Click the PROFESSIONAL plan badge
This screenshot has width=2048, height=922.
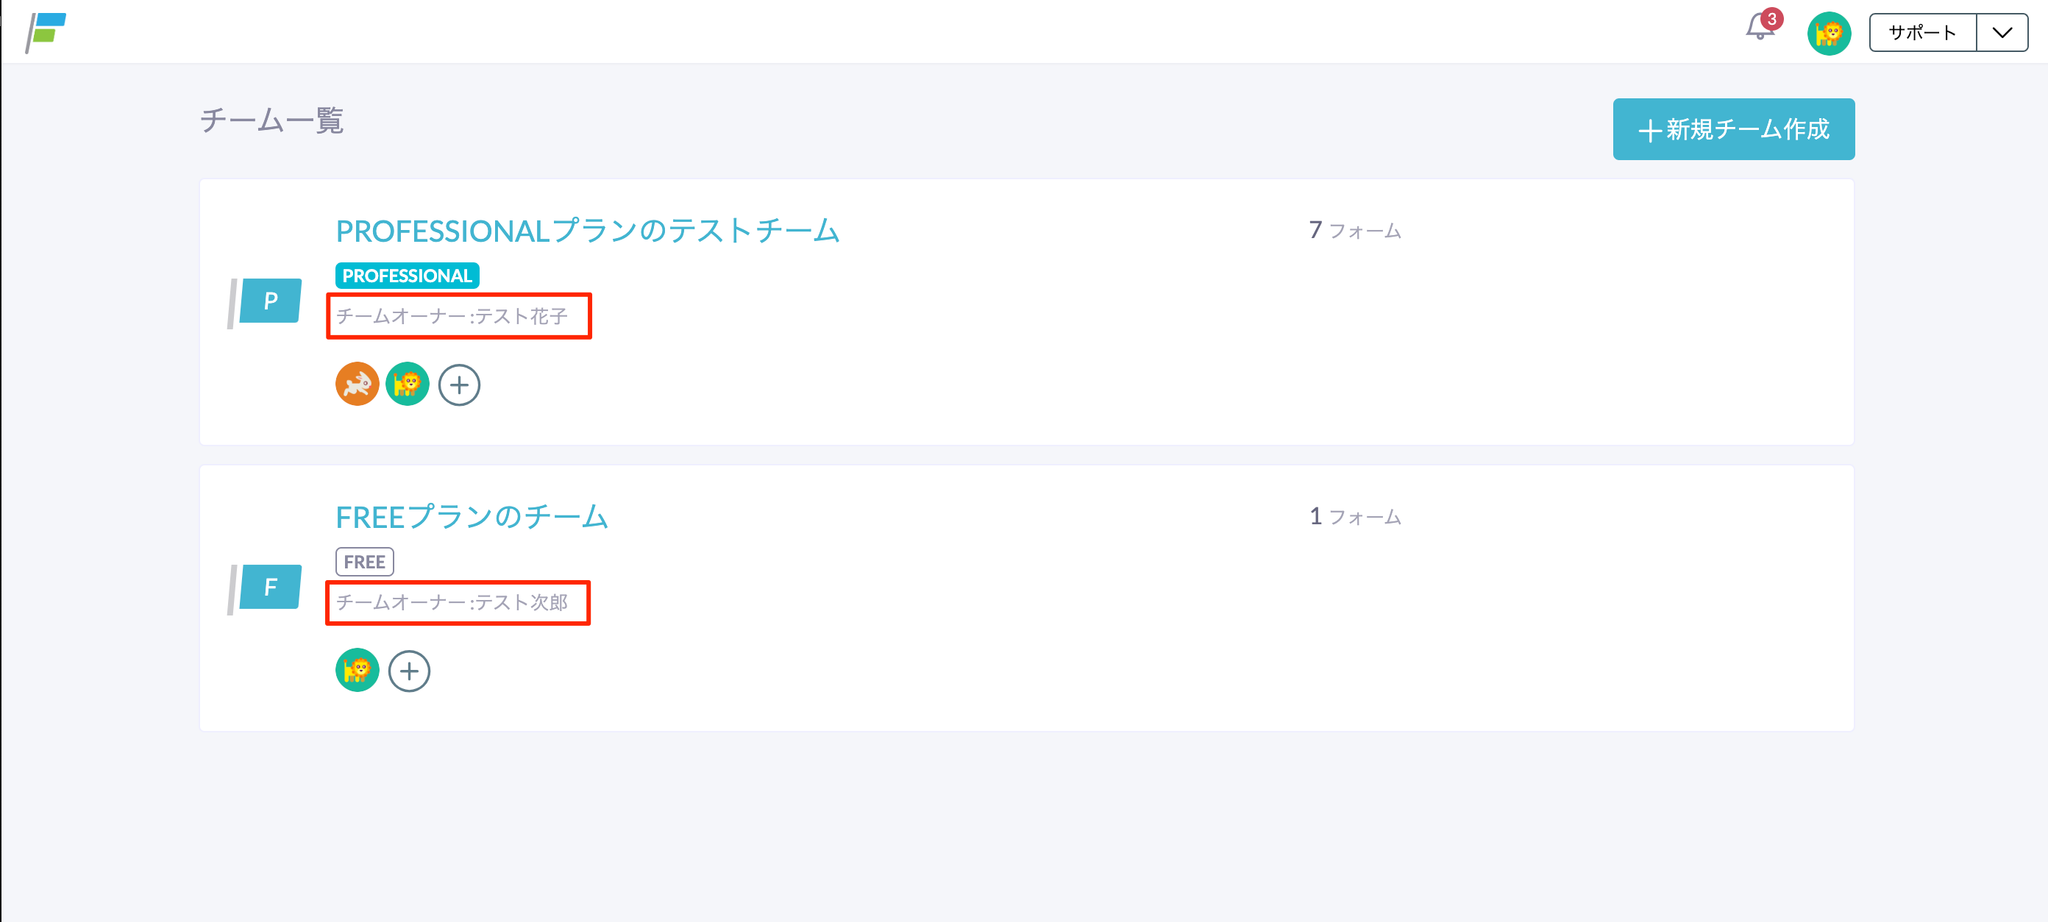407,275
